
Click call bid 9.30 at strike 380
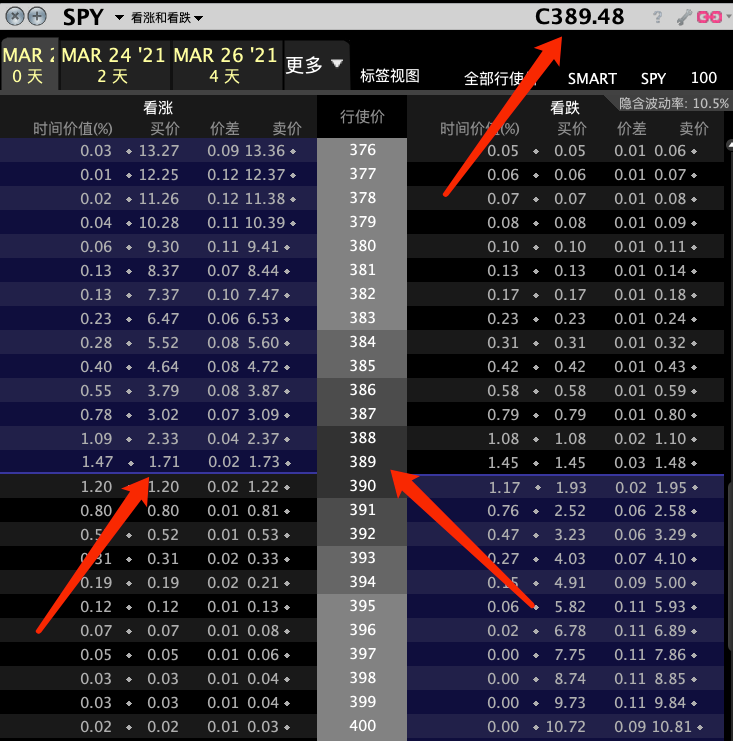[163, 247]
